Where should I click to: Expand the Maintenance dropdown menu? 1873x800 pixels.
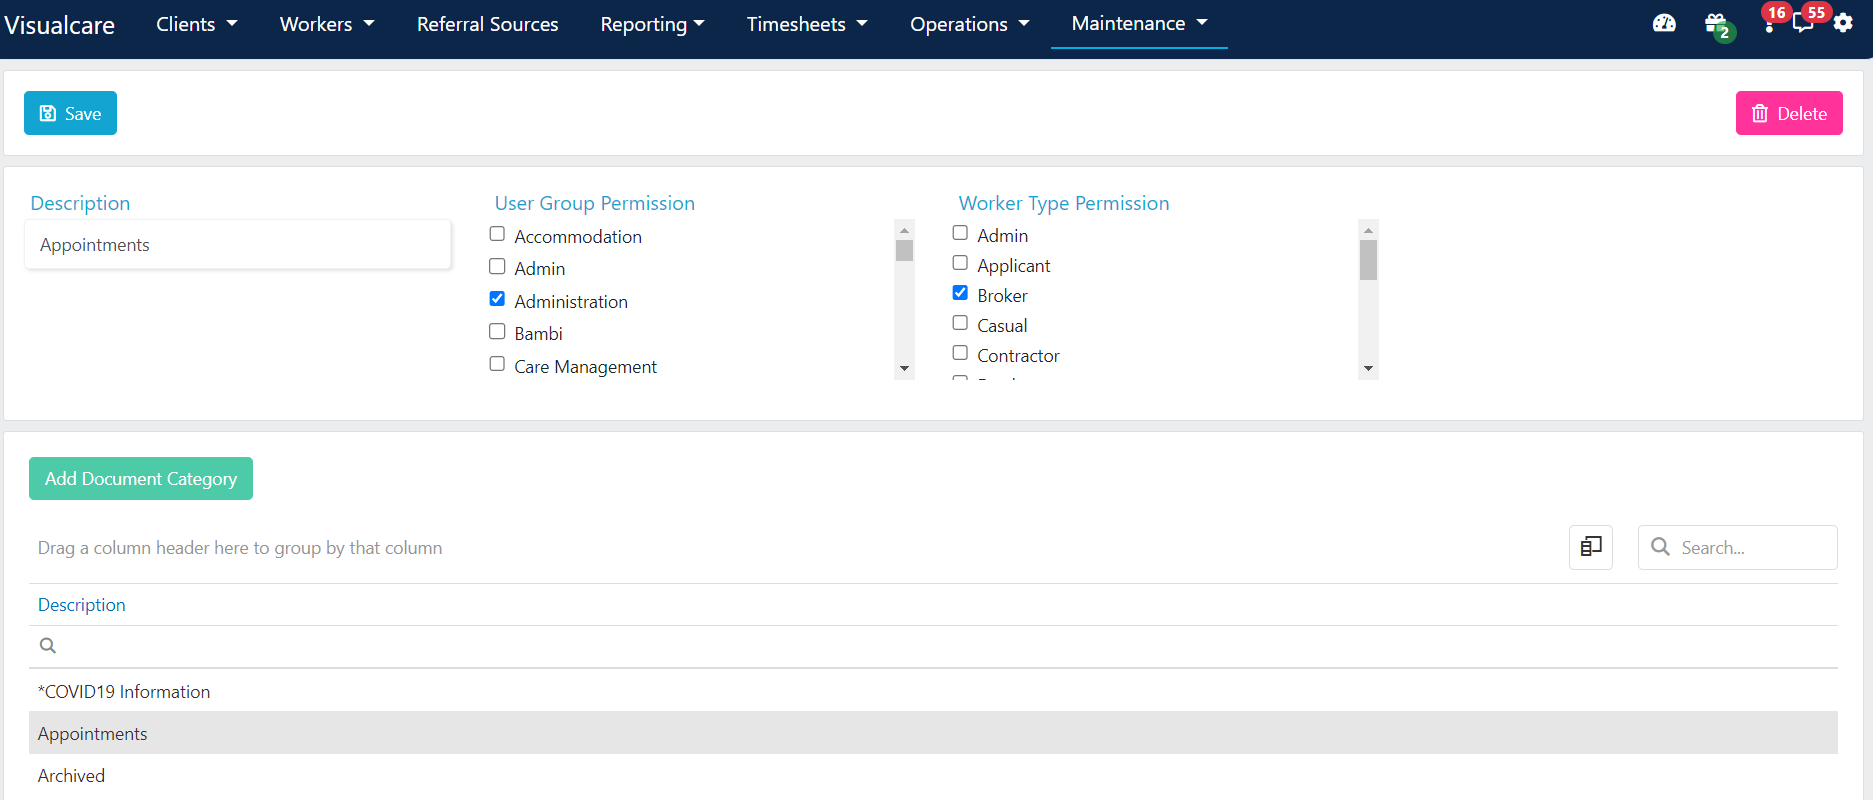click(x=1139, y=23)
